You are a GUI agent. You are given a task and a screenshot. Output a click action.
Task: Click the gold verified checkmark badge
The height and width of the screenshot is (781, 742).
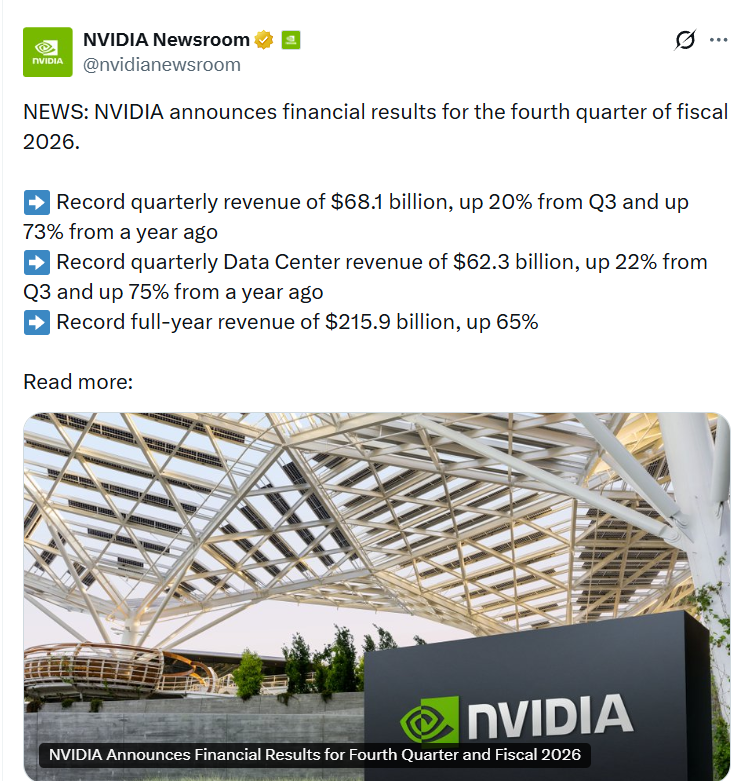pos(264,40)
